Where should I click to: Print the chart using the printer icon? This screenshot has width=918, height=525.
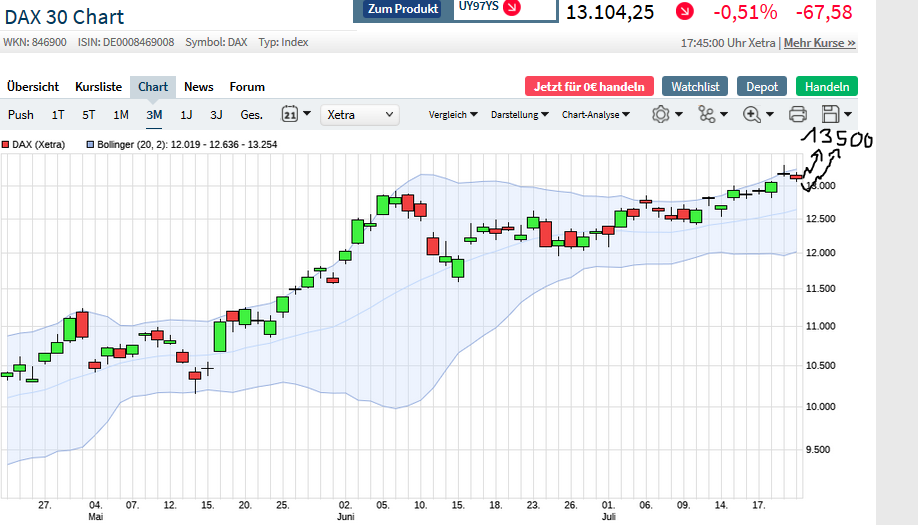(x=798, y=114)
